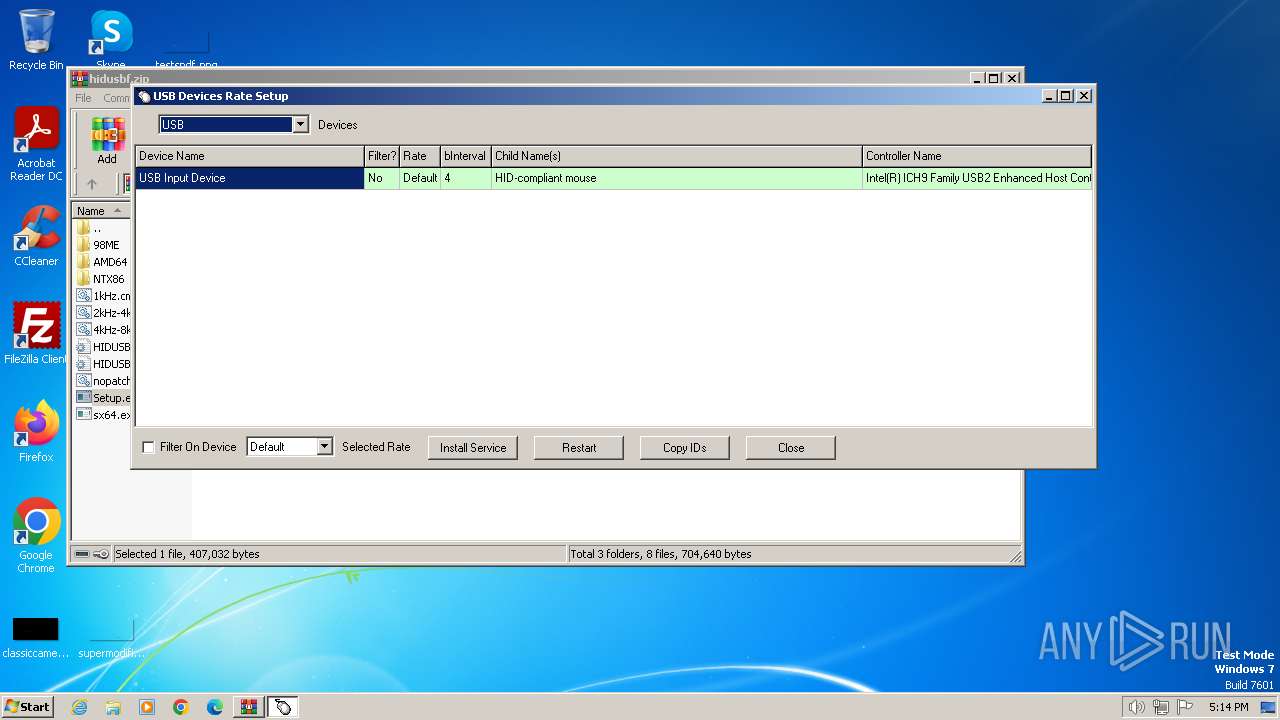This screenshot has width=1280, height=720.
Task: Open Acrobat Reader DC desktop shortcut
Action: 36,143
